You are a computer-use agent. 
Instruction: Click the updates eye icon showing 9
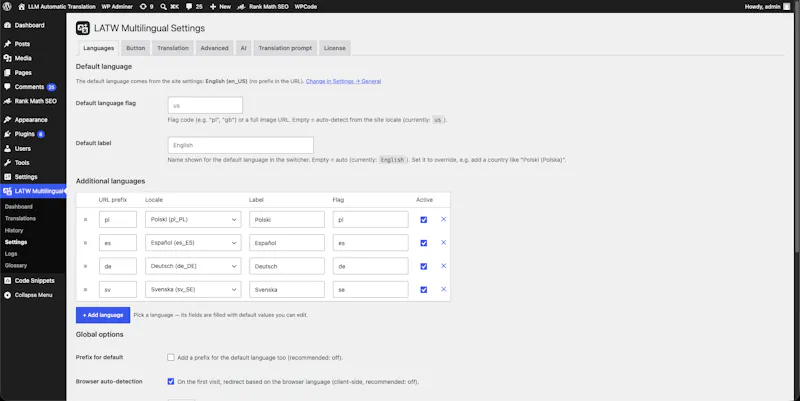click(x=143, y=7)
